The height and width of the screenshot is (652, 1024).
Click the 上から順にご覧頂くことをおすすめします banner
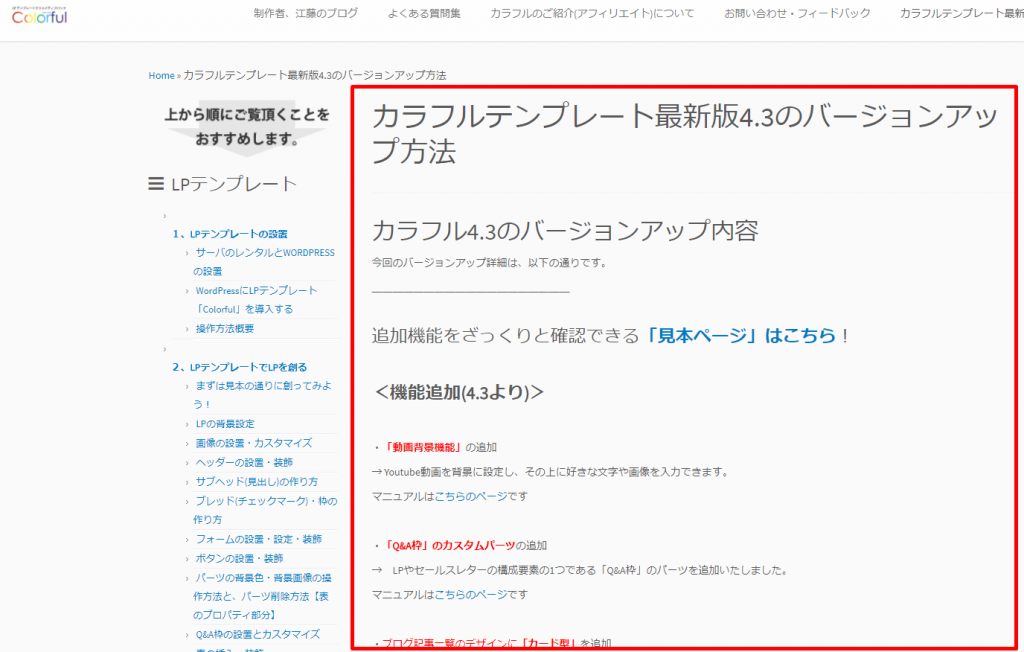click(x=247, y=127)
